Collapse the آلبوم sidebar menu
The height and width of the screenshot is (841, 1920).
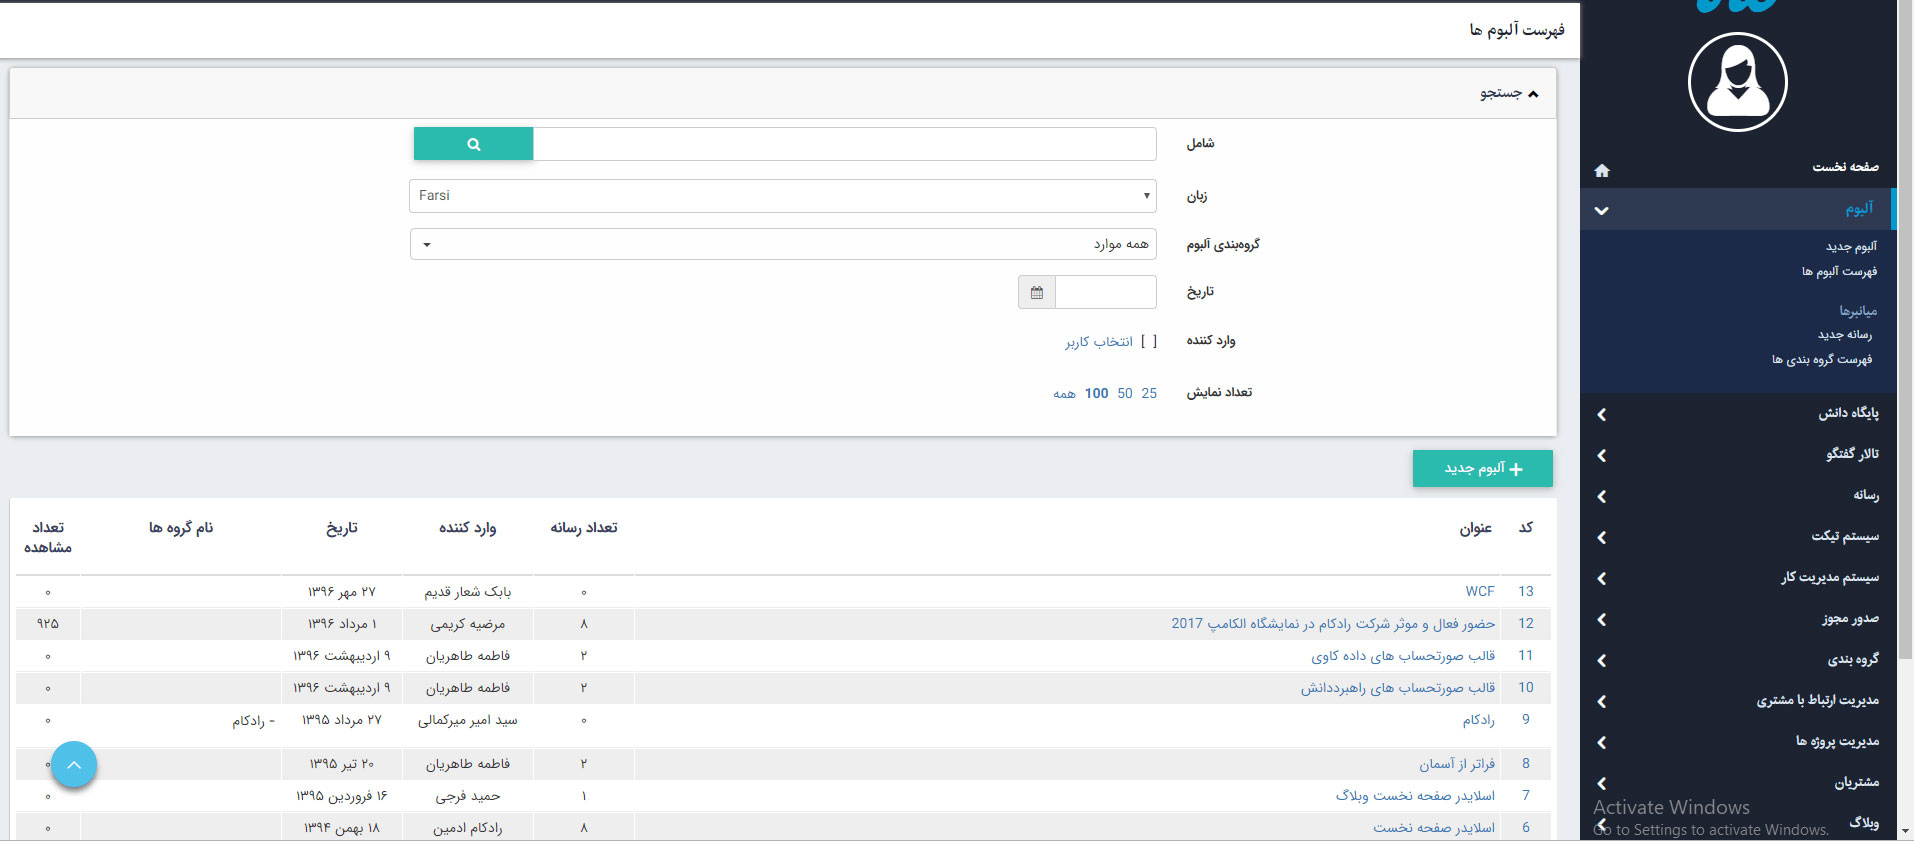[x=1601, y=210]
